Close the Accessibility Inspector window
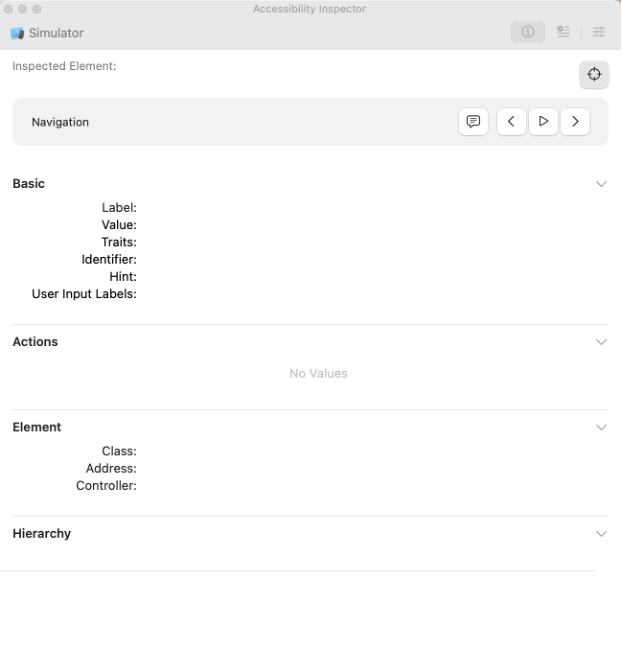Viewport: 622px width, 672px height. coord(8,9)
